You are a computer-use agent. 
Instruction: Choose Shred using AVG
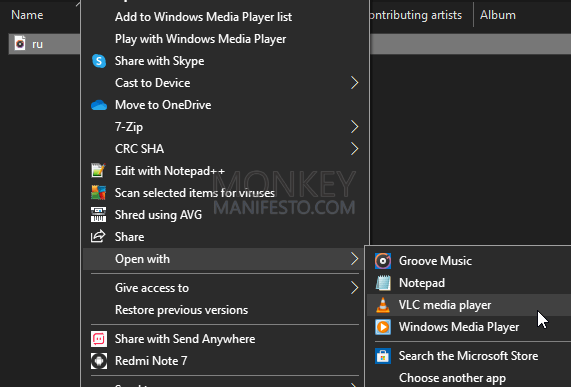click(x=158, y=215)
